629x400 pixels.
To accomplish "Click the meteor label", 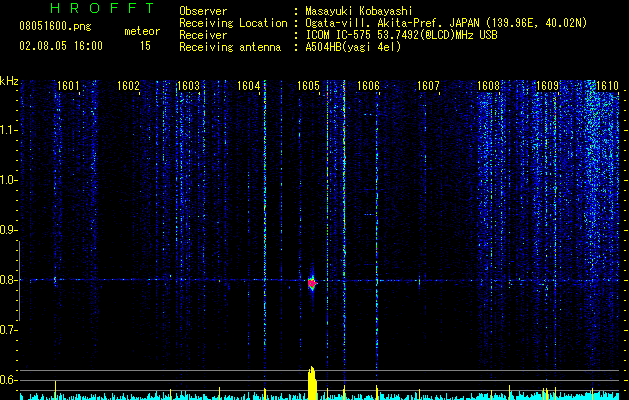I will coord(142,31).
